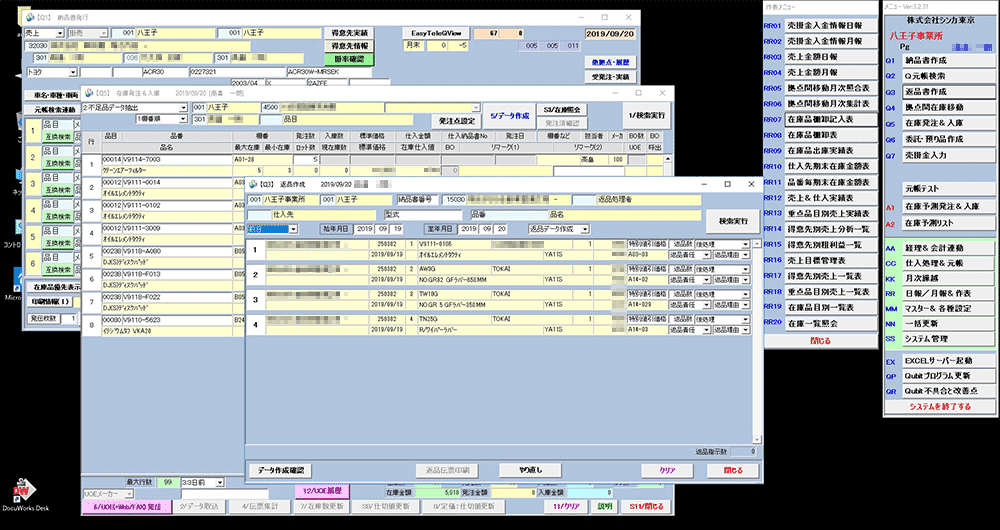Open 日報/月報&作表 (RR) section

click(948, 293)
